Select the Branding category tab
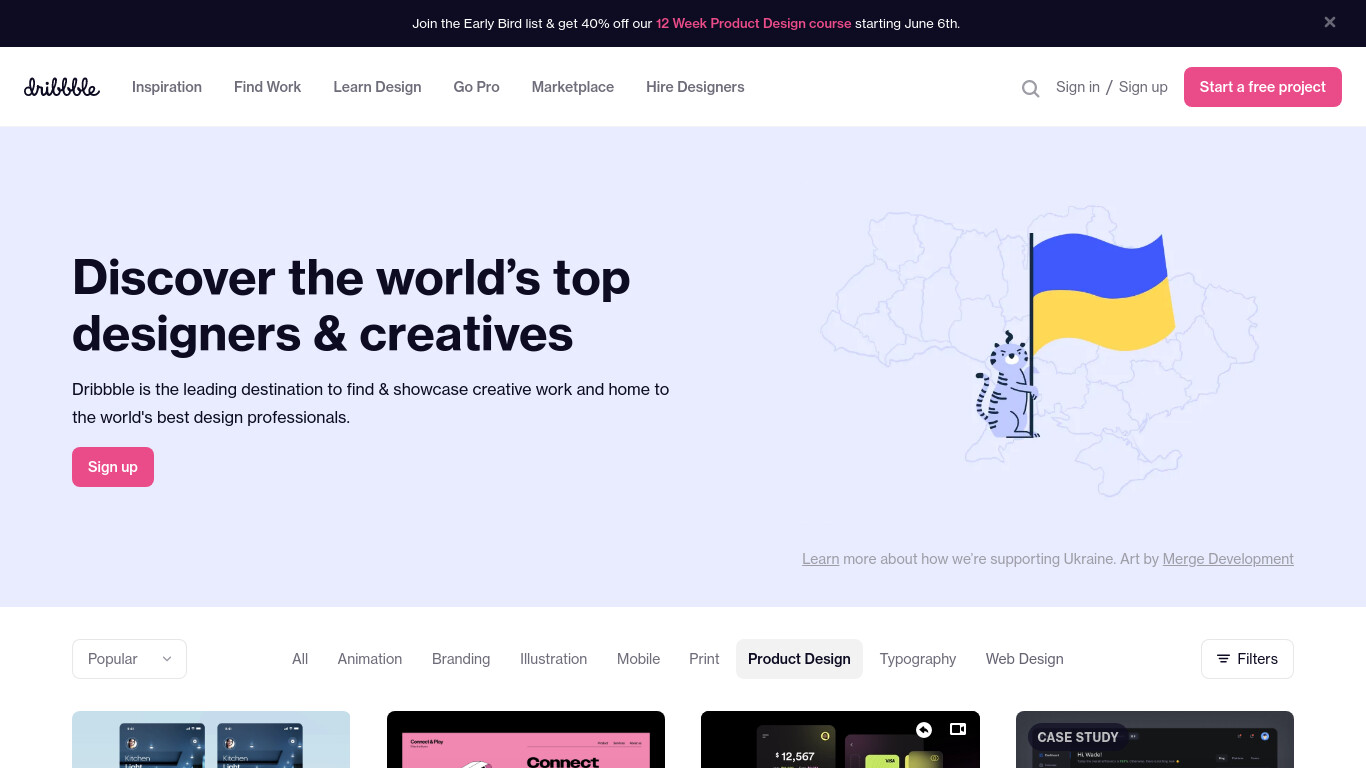1366x768 pixels. (x=461, y=659)
